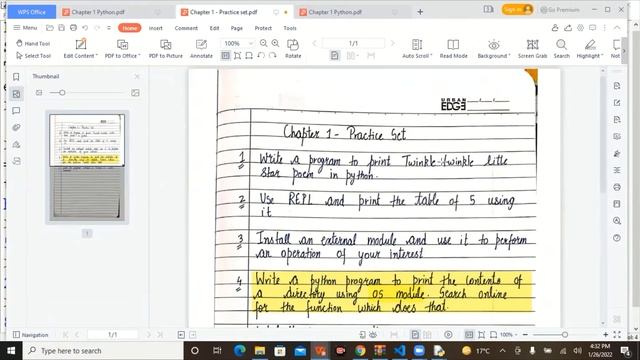Image resolution: width=640 pixels, height=360 pixels.
Task: Click zoom plus in status bar
Action: [606, 335]
